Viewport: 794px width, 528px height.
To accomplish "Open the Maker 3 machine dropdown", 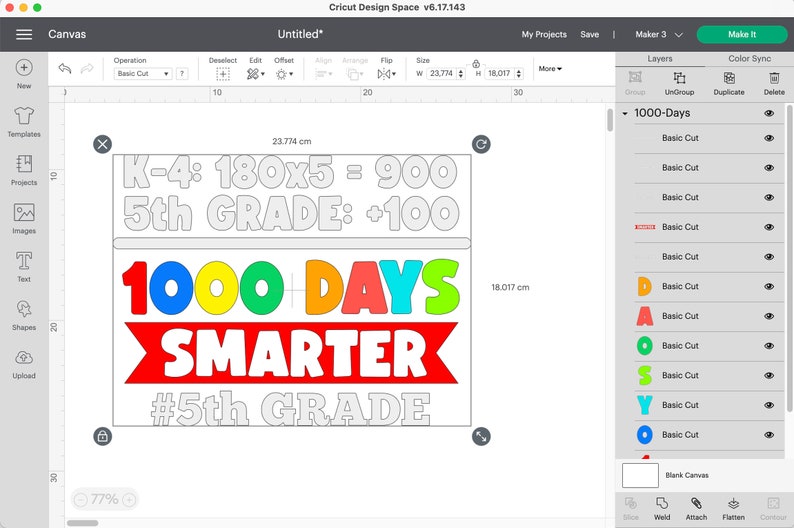I will (x=659, y=34).
